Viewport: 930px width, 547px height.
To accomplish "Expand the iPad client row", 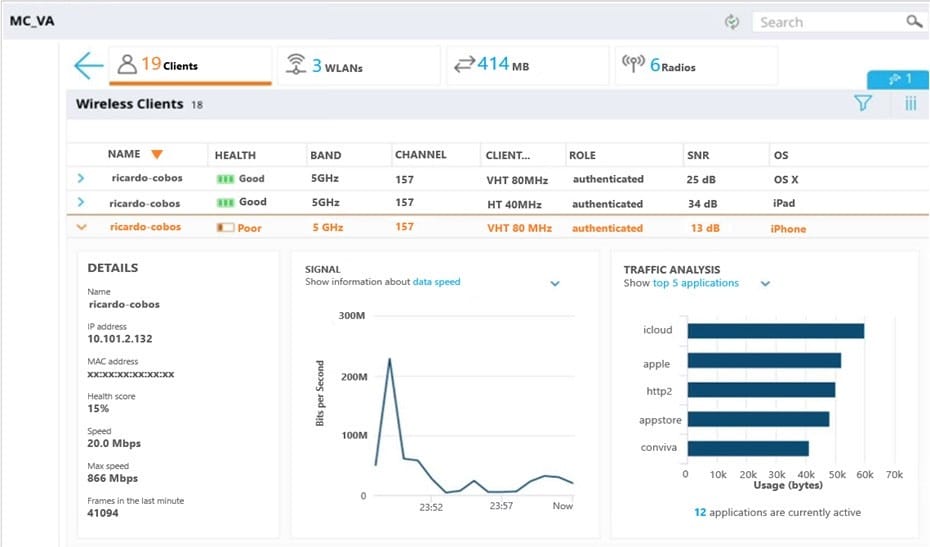I will [x=82, y=203].
